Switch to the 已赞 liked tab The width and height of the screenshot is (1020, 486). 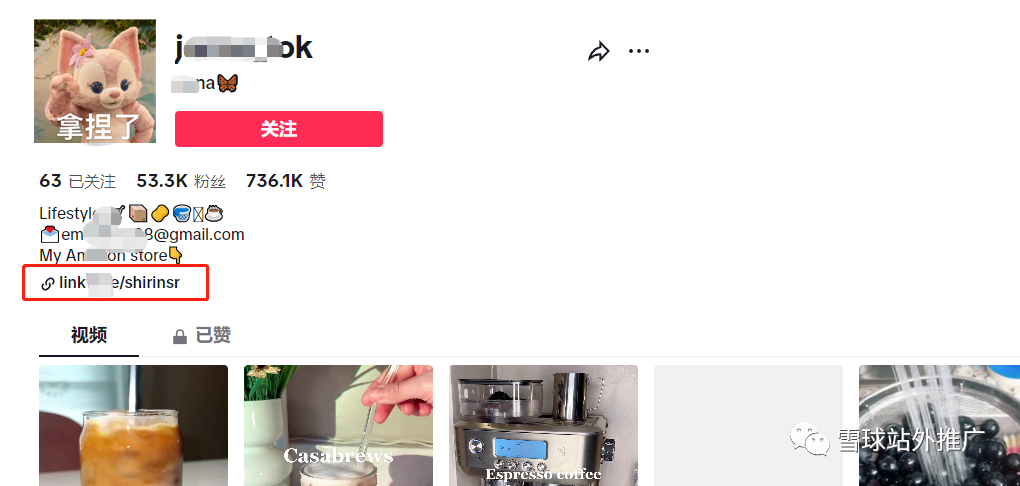pos(201,336)
